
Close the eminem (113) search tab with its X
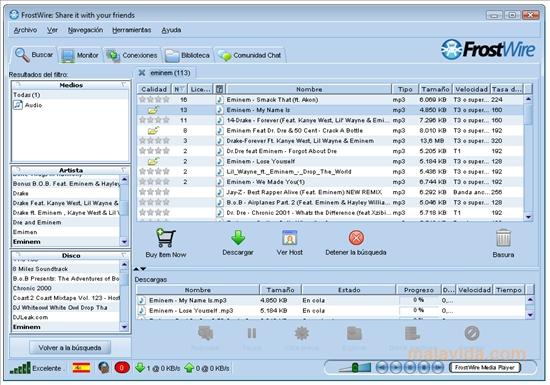click(142, 73)
